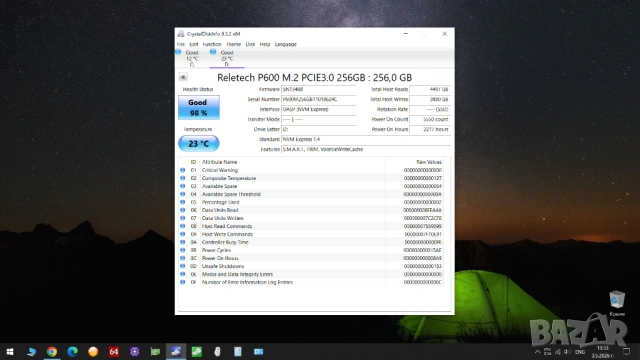This screenshot has width=640, height=360.
Task: Click the volume speaker tray icon
Action: (x=567, y=352)
